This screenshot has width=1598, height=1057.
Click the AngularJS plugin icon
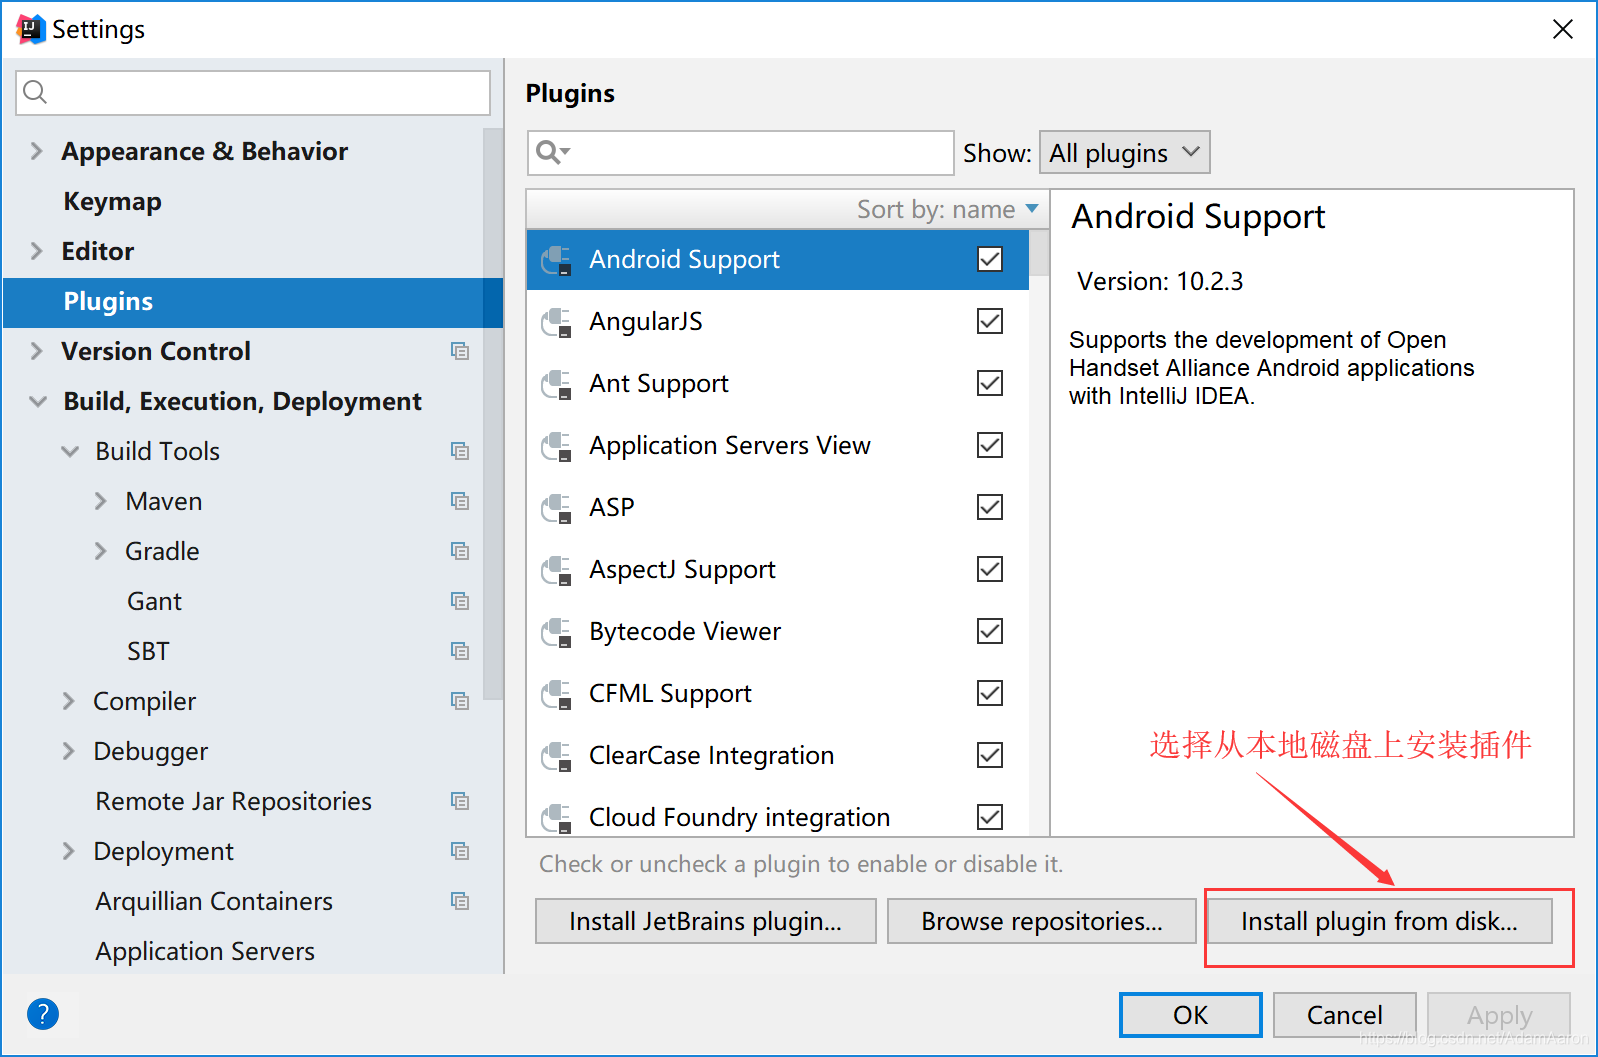557,322
